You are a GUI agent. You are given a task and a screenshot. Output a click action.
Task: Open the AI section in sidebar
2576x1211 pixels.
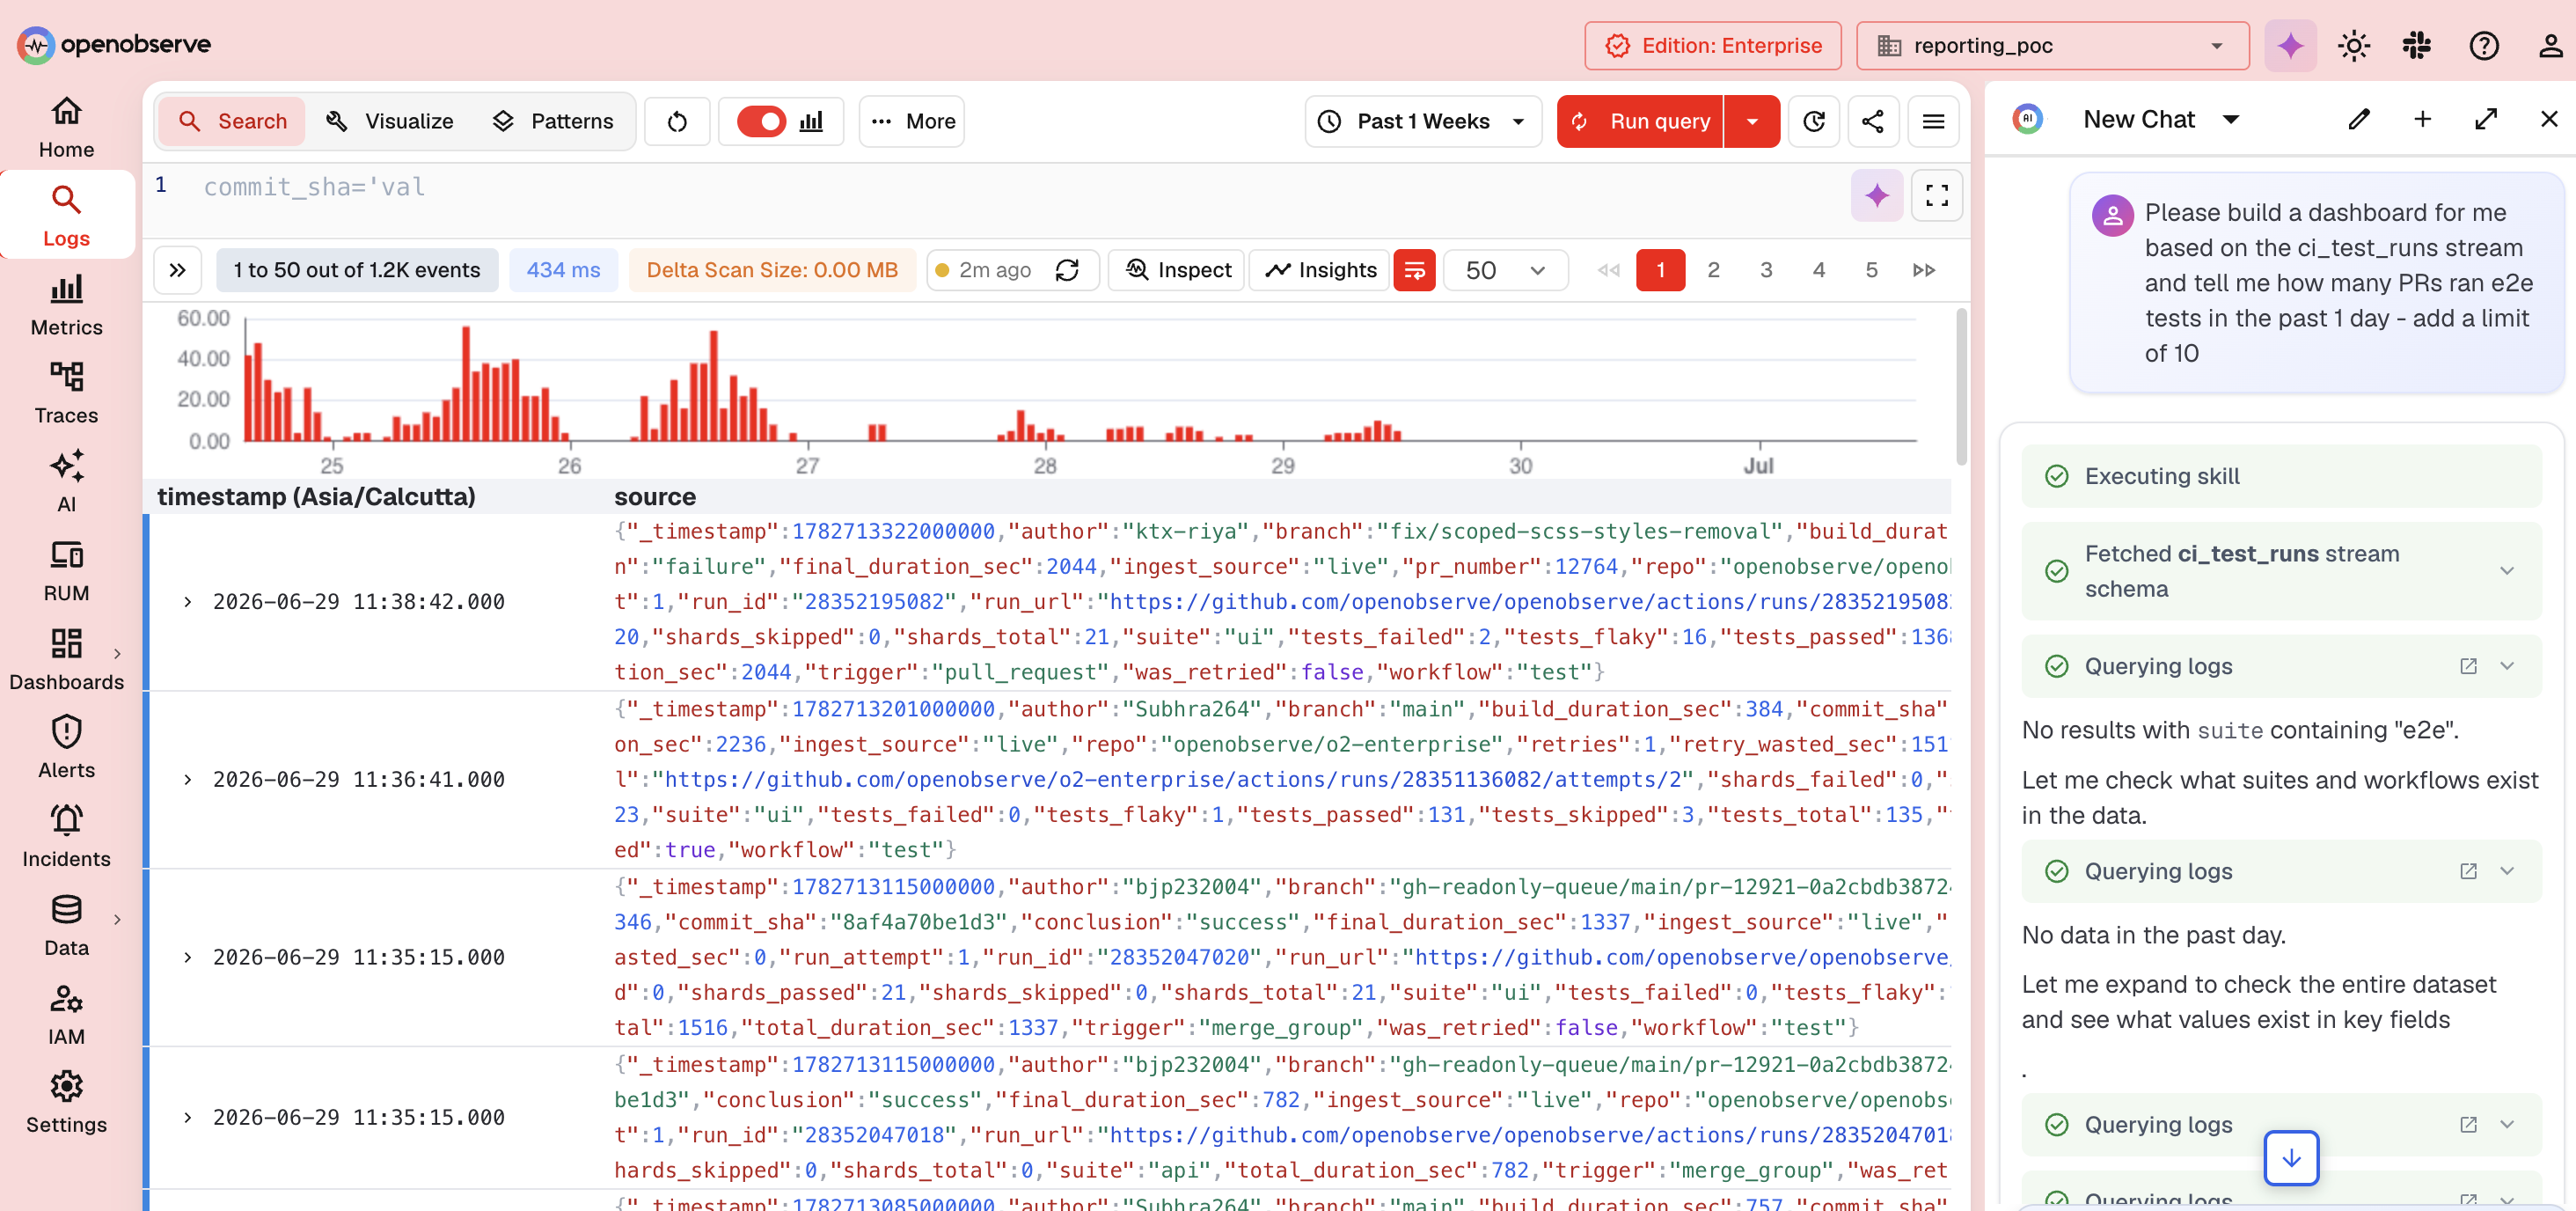pyautogui.click(x=66, y=482)
